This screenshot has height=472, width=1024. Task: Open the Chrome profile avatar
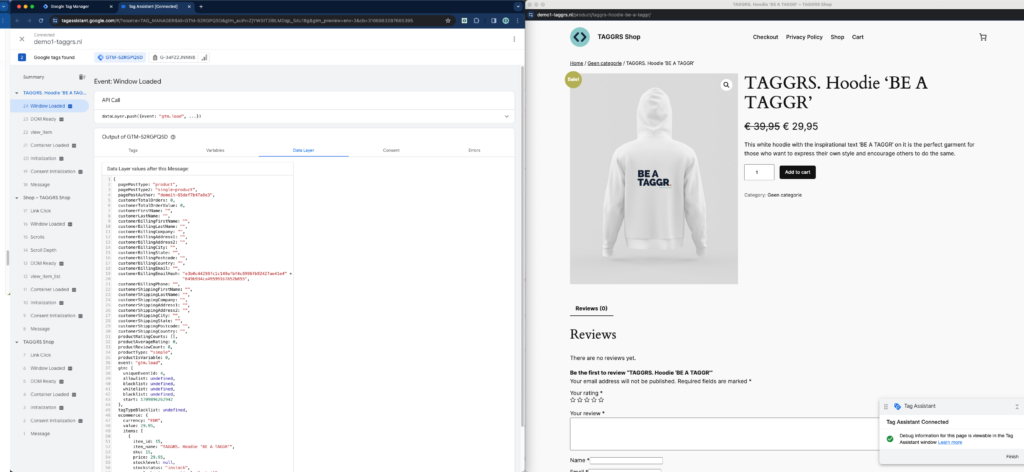coord(505,20)
